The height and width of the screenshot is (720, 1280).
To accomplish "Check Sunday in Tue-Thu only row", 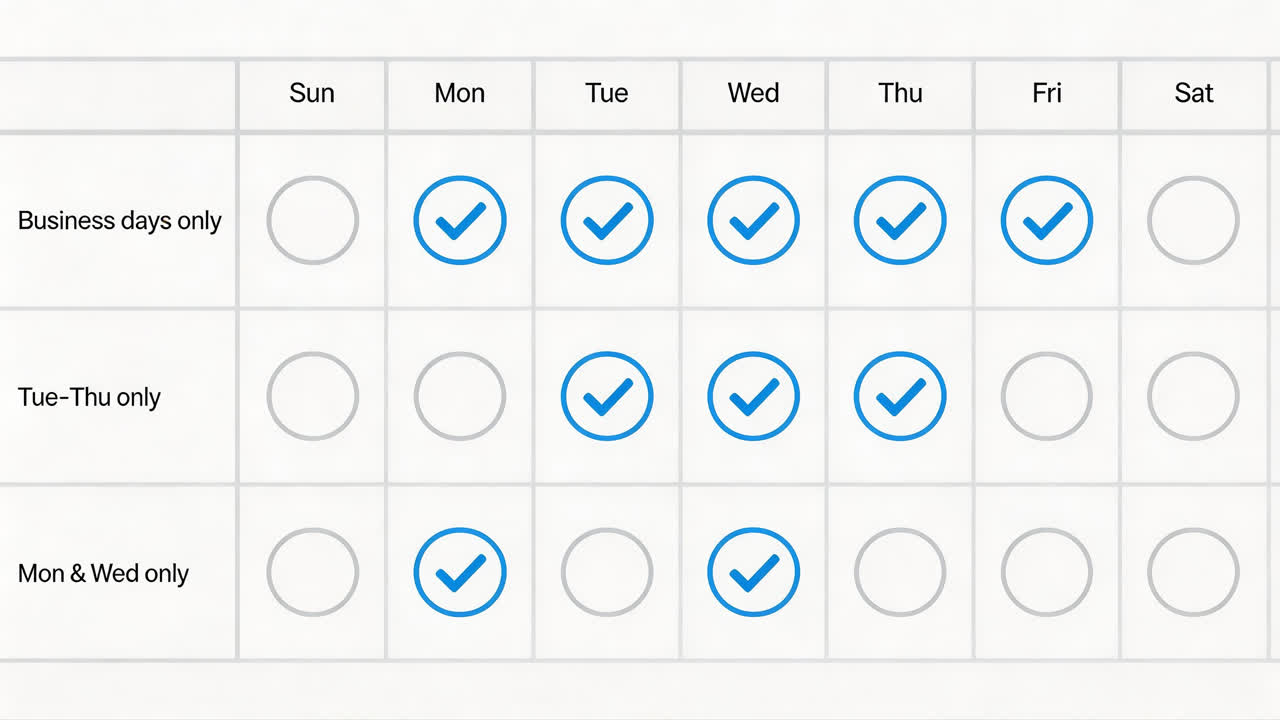I will click(312, 396).
